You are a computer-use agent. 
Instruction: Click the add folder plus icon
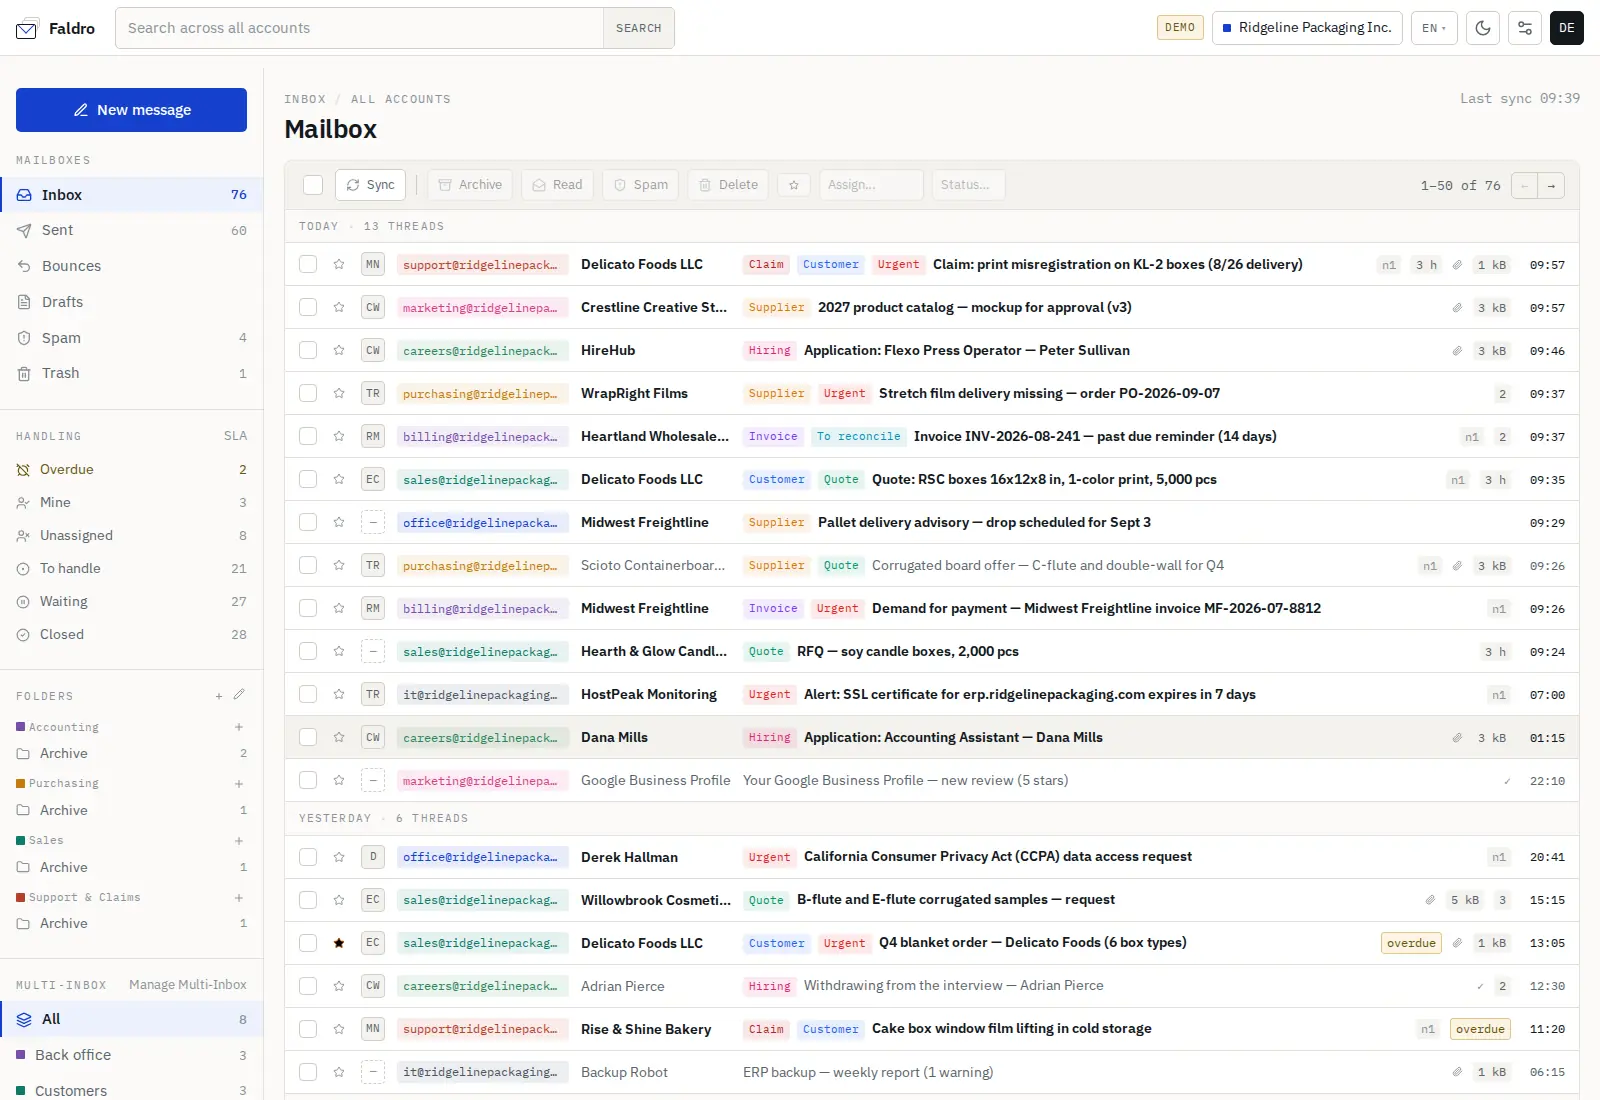(219, 696)
